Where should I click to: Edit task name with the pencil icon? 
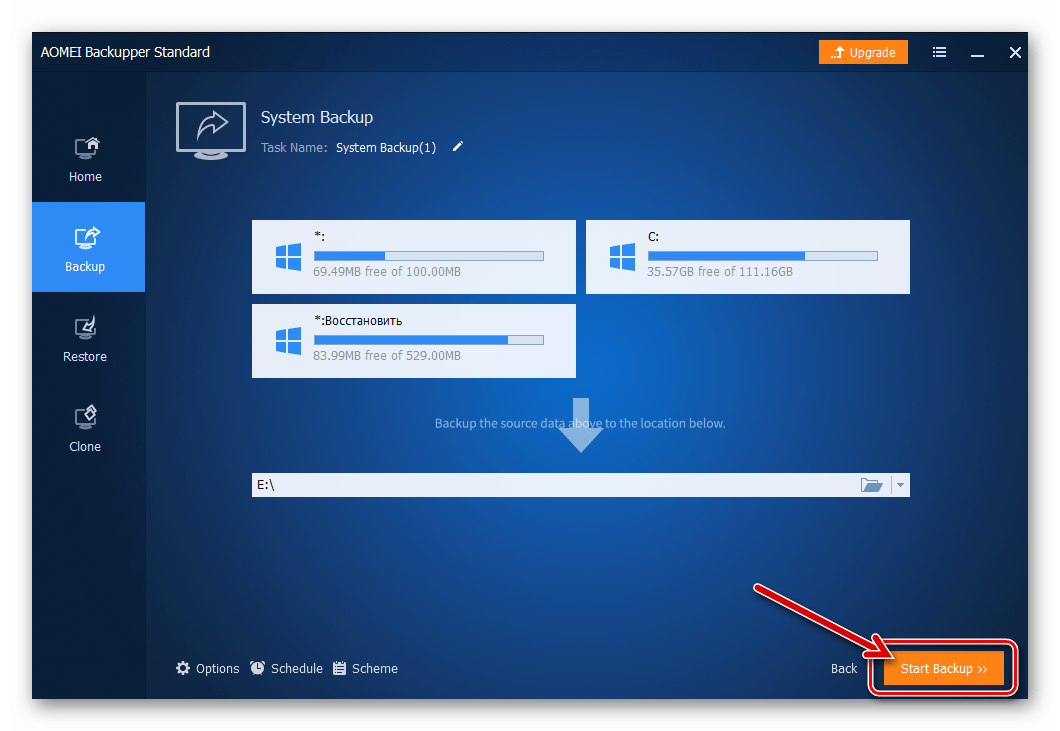[458, 147]
